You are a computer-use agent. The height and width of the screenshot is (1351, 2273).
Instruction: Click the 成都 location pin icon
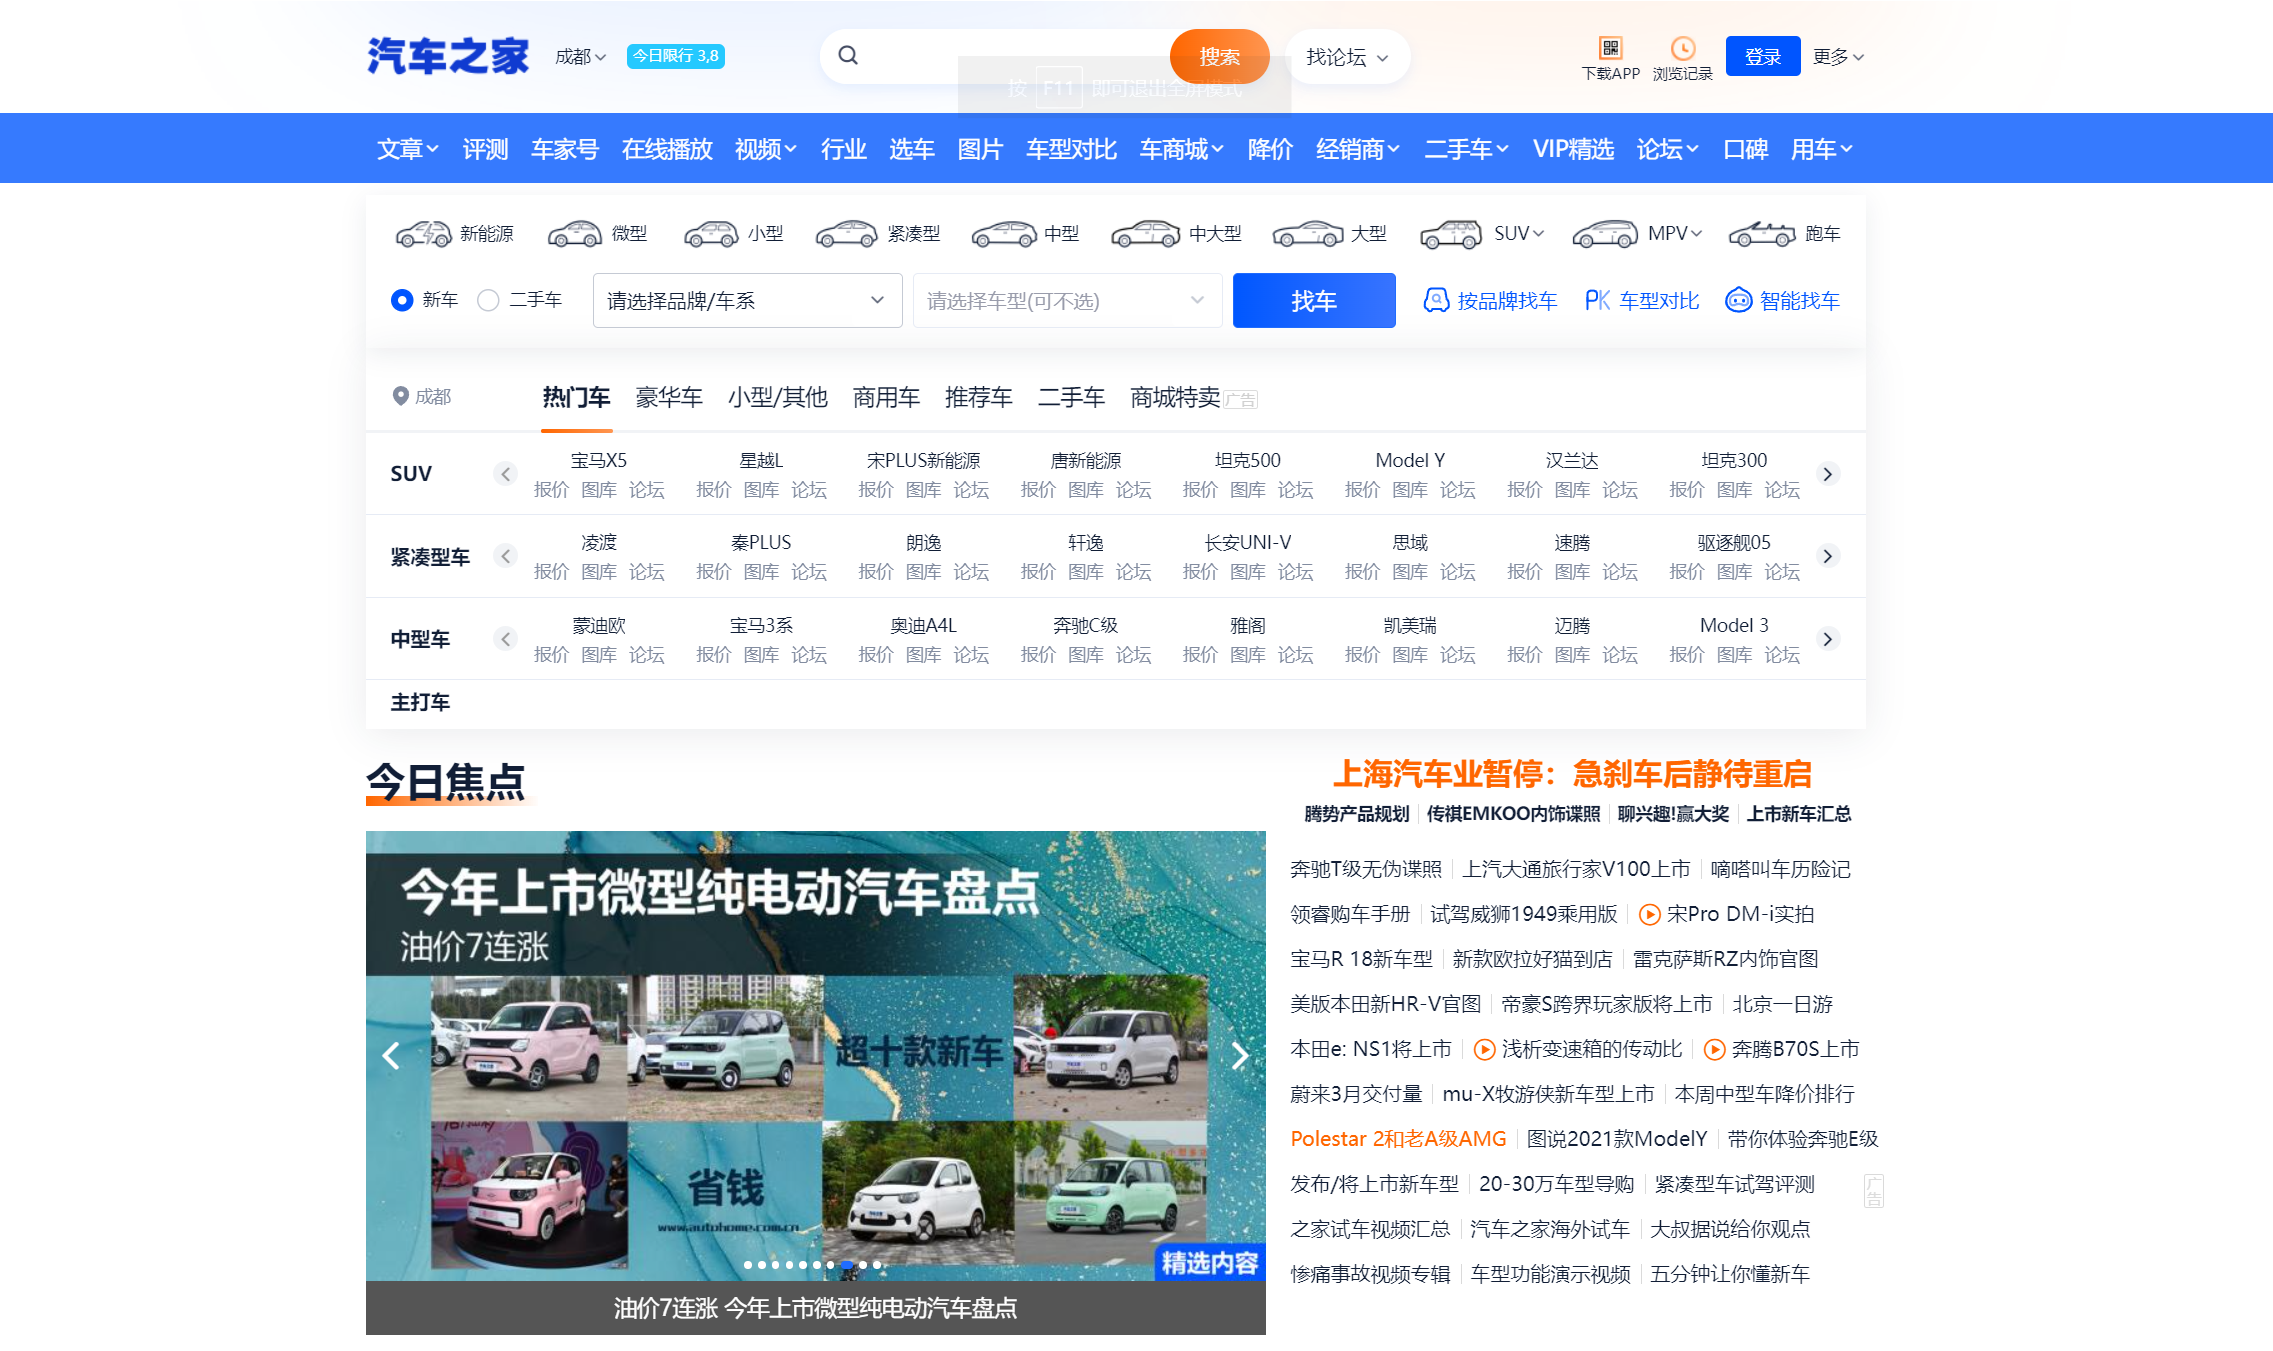pyautogui.click(x=400, y=396)
